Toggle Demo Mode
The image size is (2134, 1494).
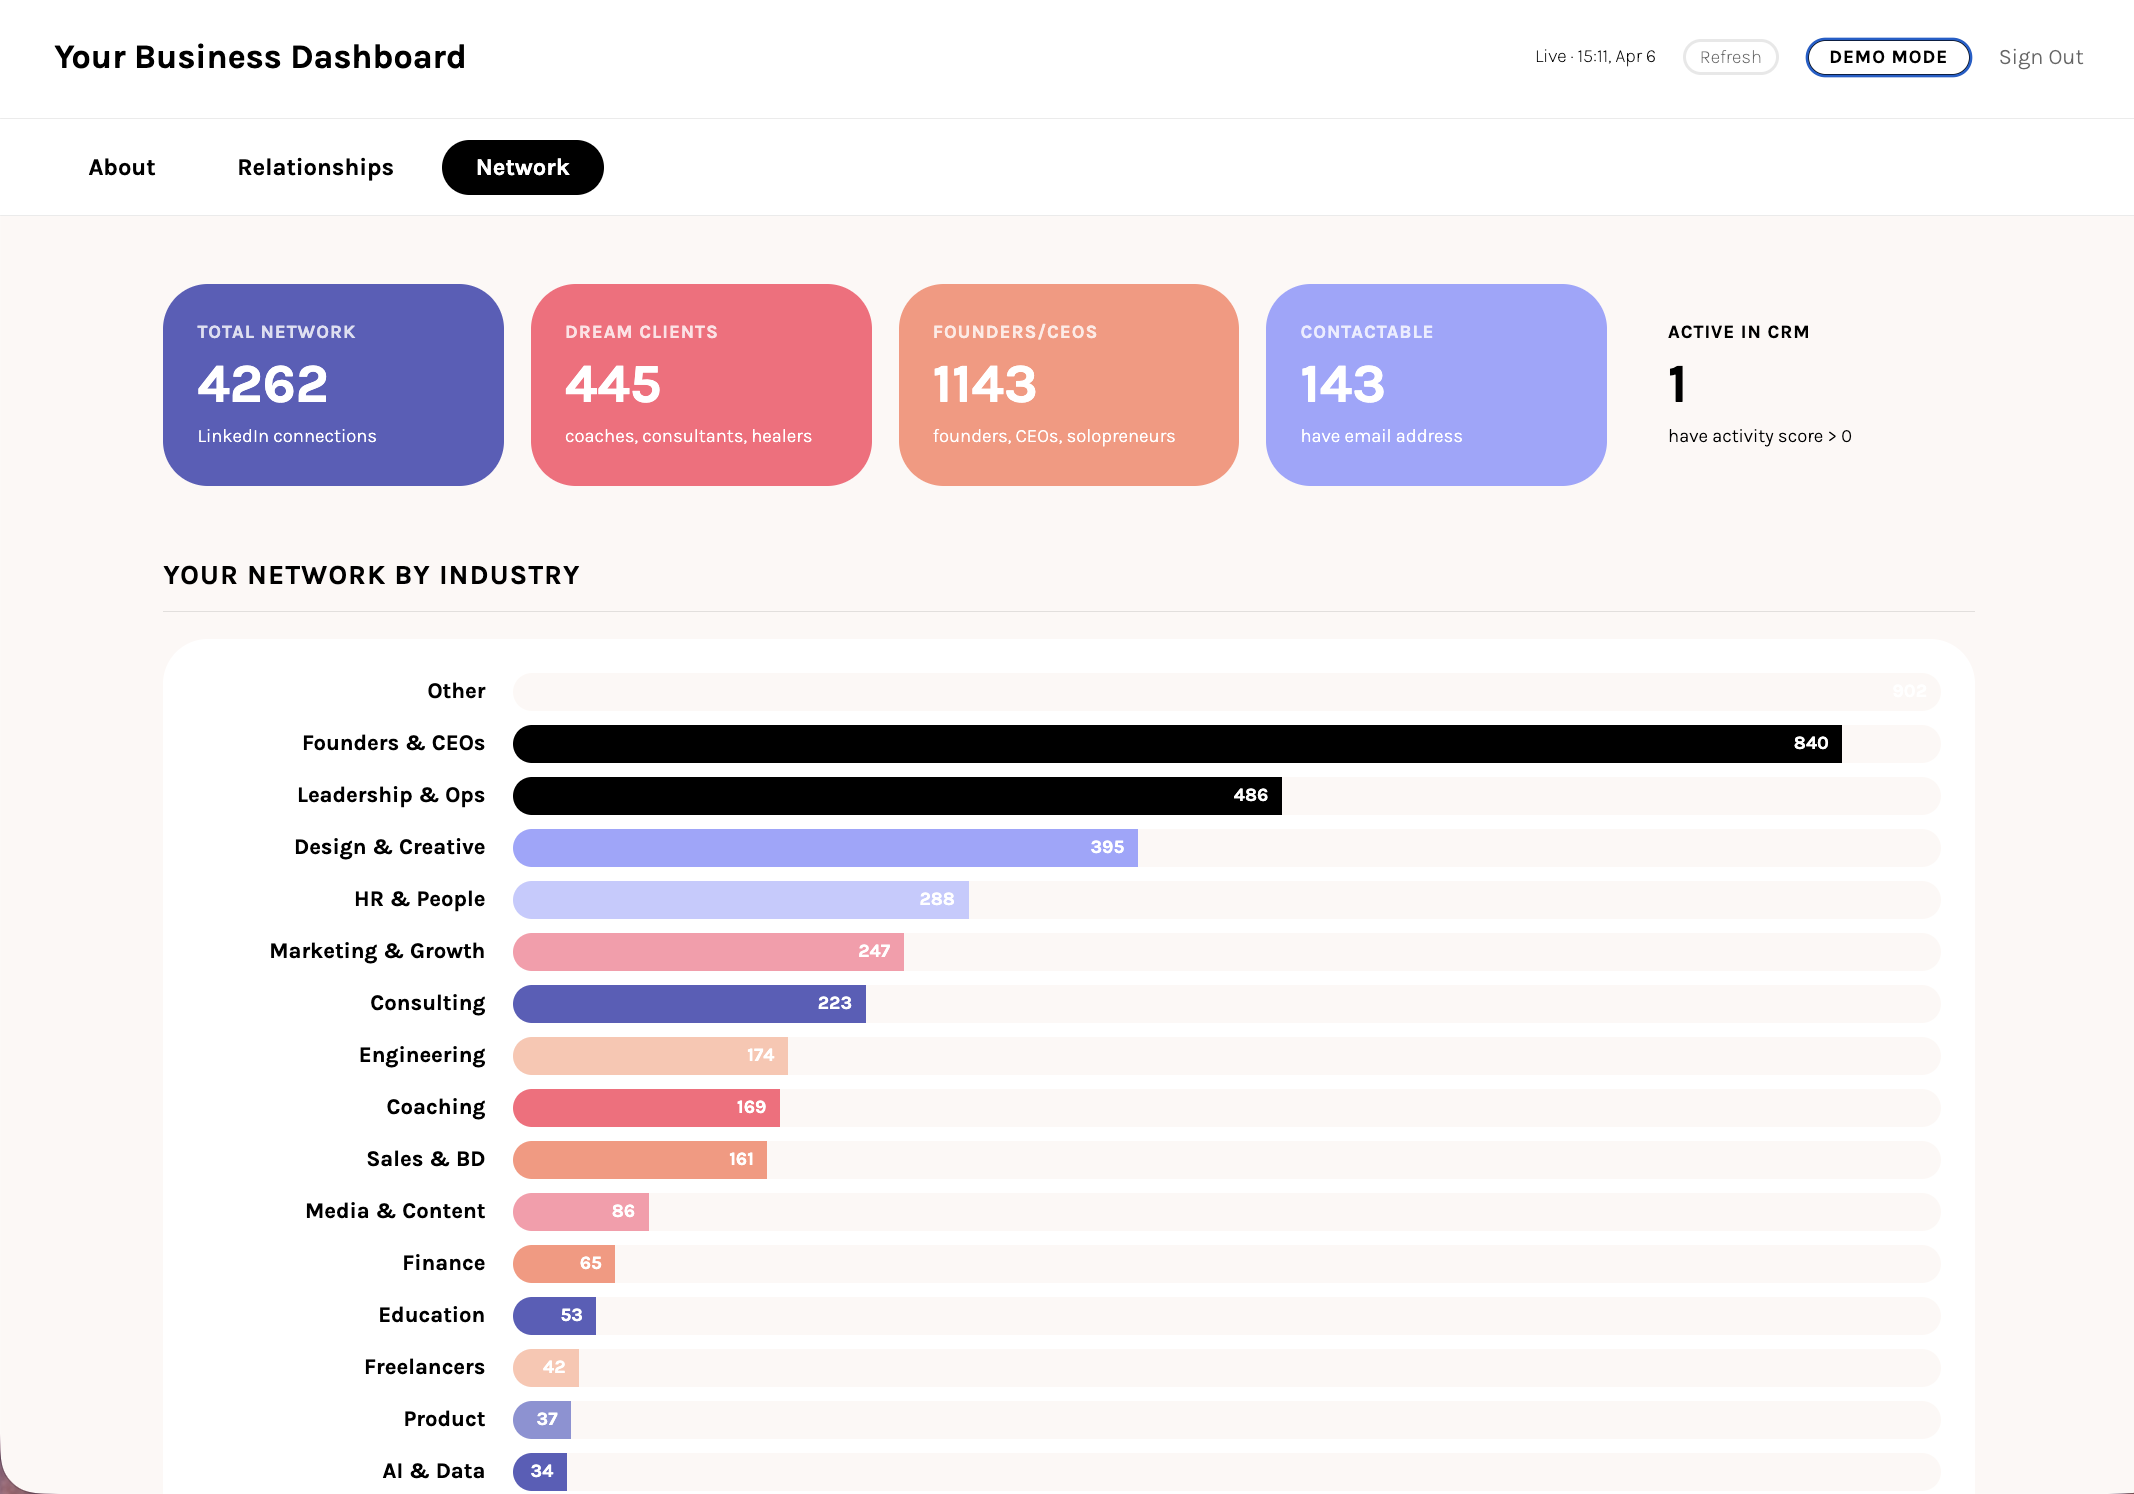1888,57
